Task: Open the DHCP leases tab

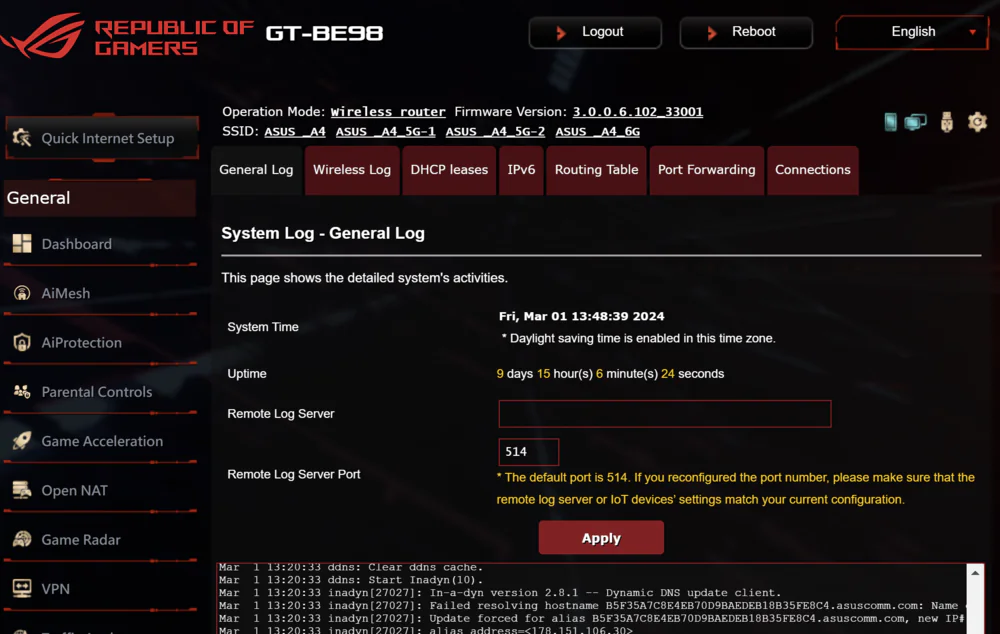Action: click(x=449, y=170)
